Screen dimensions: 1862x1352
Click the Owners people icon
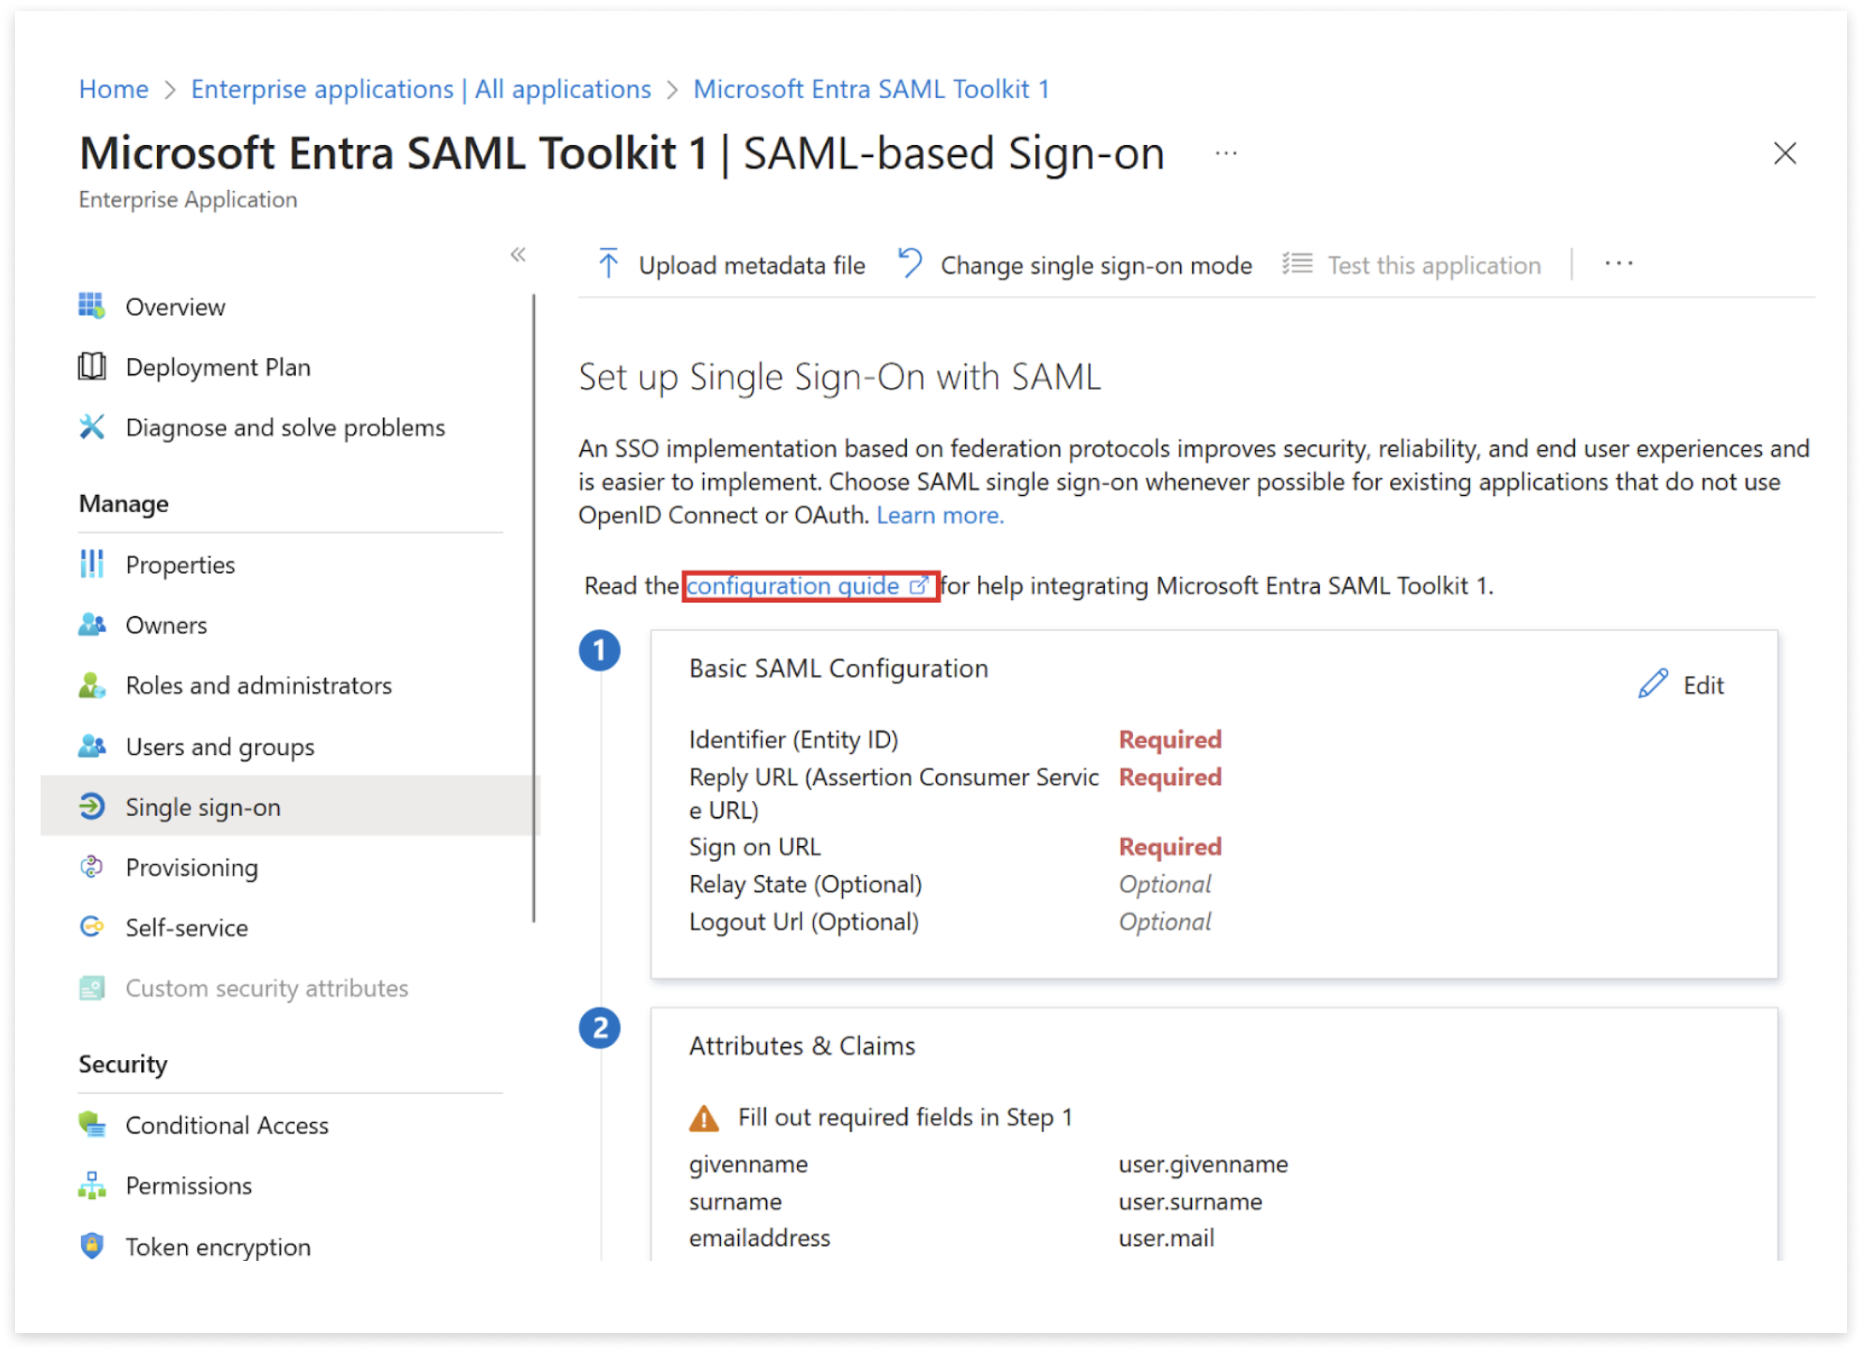(x=92, y=624)
